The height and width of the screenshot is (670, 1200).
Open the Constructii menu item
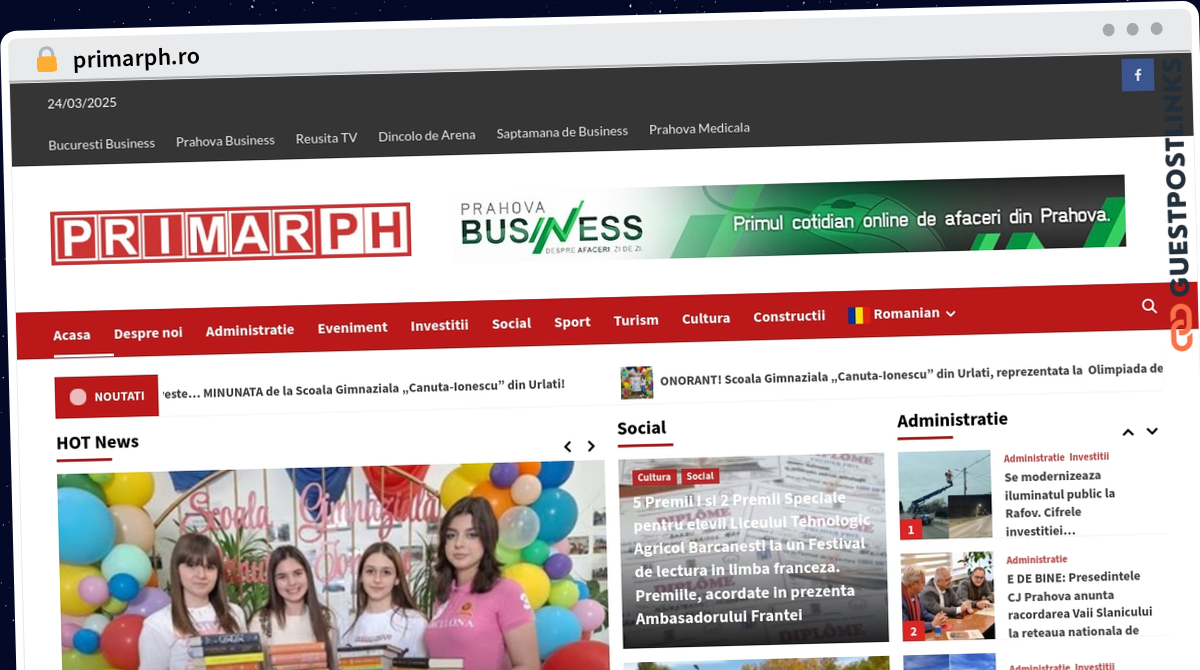pos(789,316)
